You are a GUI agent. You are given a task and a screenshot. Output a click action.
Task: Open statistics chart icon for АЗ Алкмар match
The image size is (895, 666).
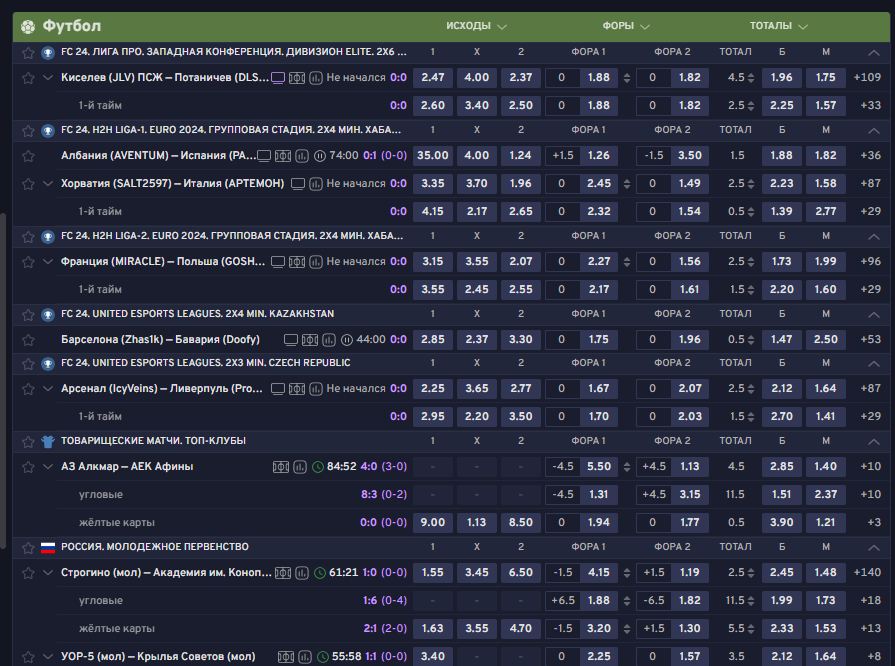(x=299, y=466)
